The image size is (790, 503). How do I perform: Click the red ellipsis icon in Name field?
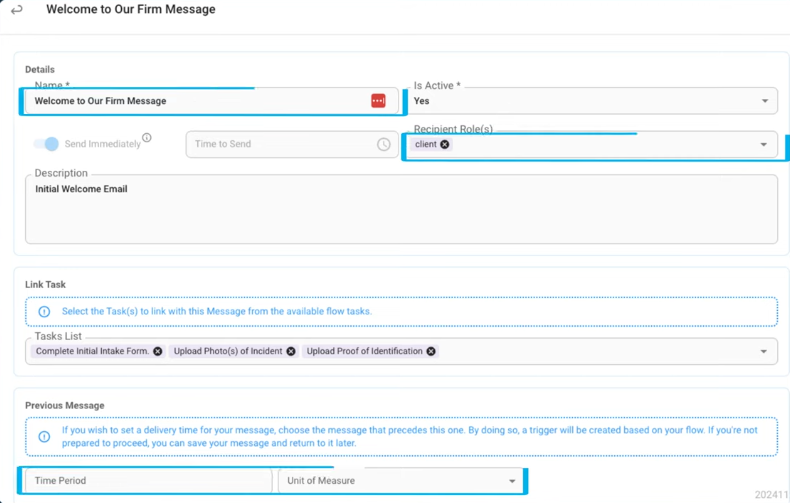tap(378, 101)
